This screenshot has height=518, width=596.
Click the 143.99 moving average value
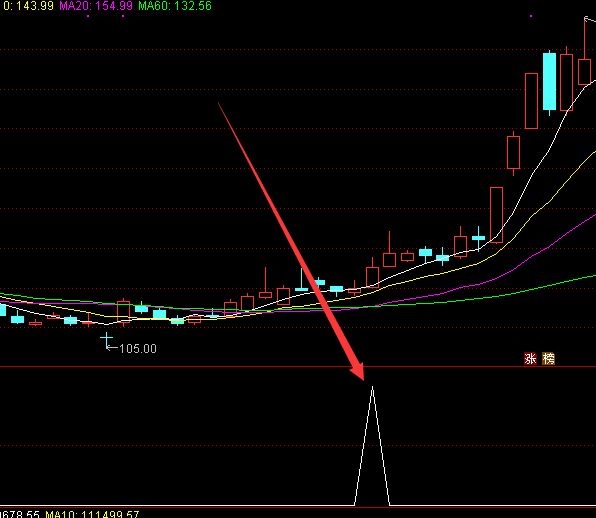tap(28, 6)
